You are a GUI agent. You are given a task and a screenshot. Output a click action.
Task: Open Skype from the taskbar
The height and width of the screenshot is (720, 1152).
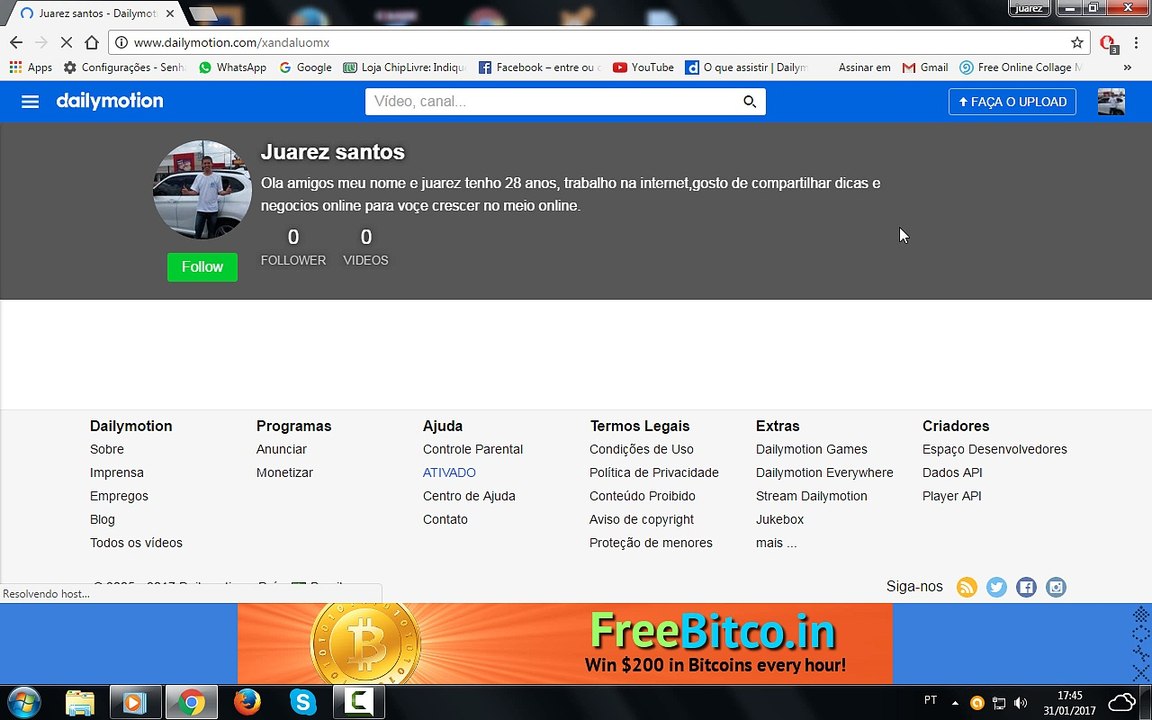(303, 703)
